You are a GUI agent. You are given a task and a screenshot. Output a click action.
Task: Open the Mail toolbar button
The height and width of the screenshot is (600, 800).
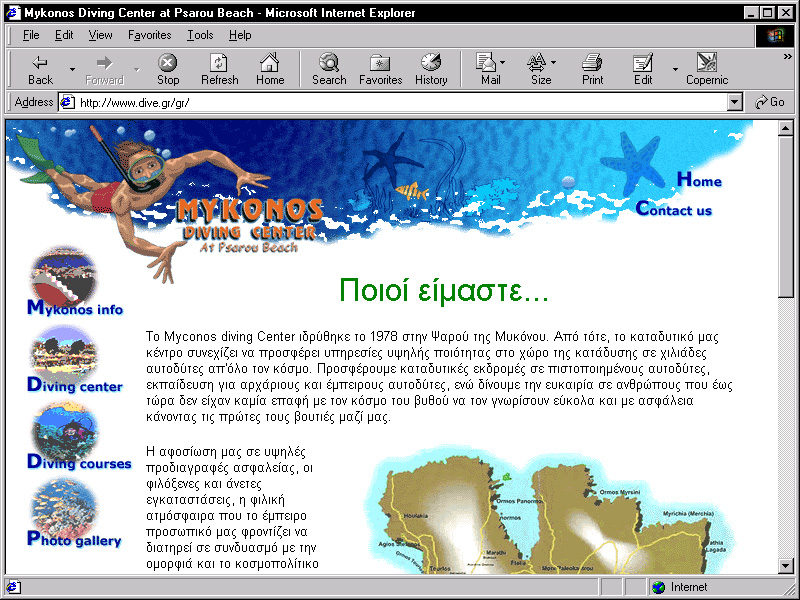490,69
